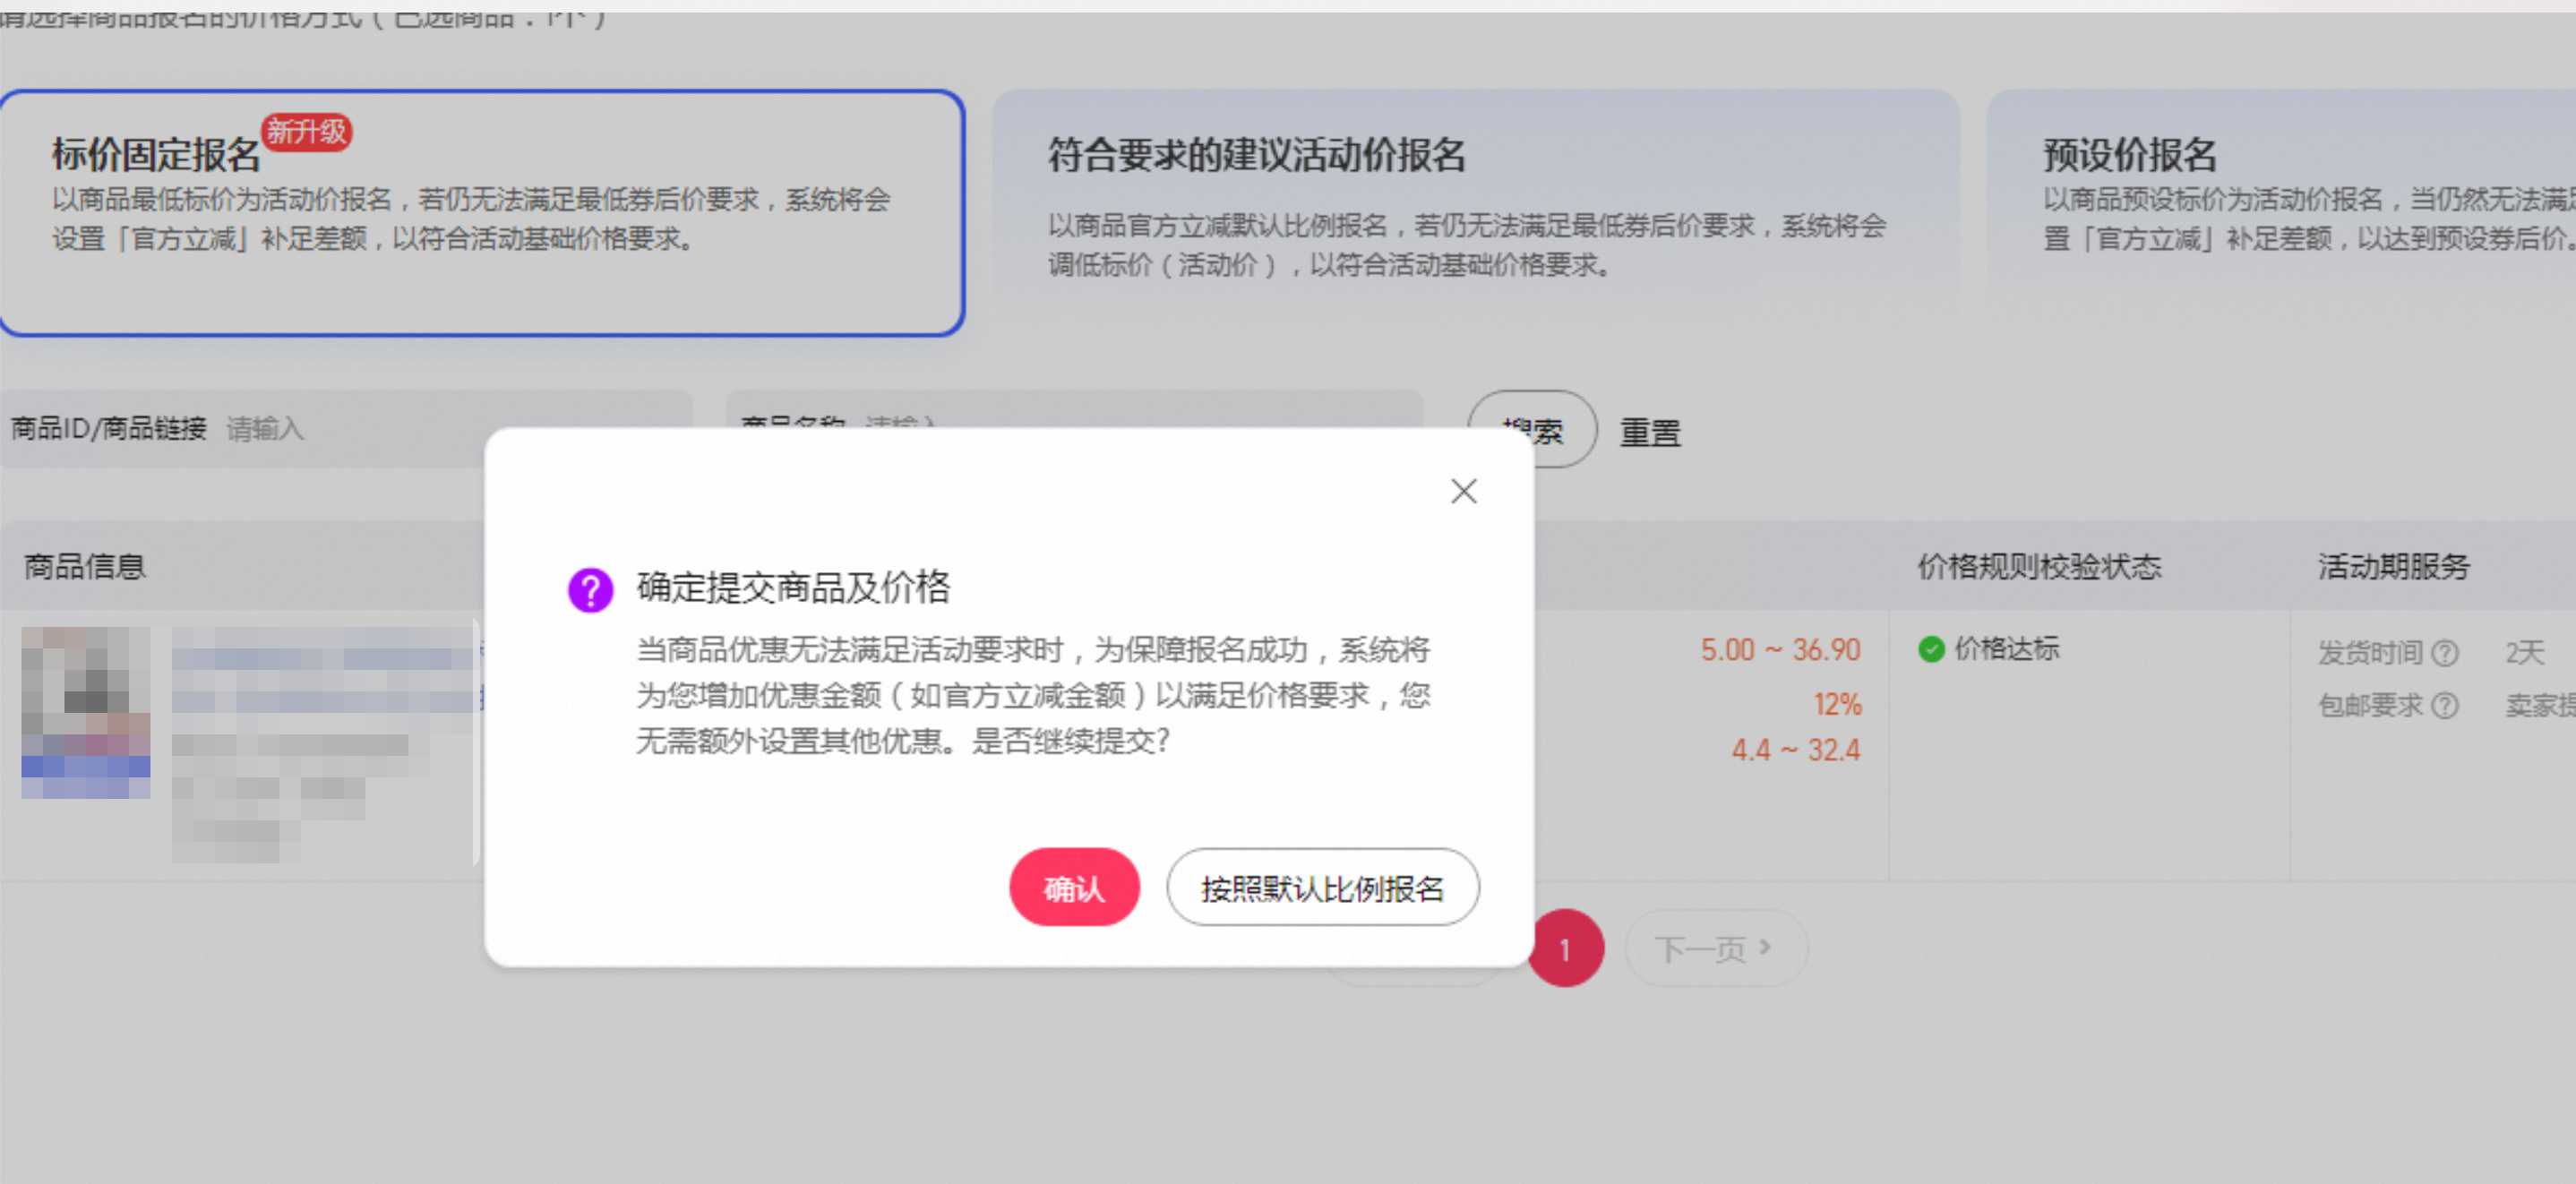Focus the 商品名称 input field

pos(1074,409)
